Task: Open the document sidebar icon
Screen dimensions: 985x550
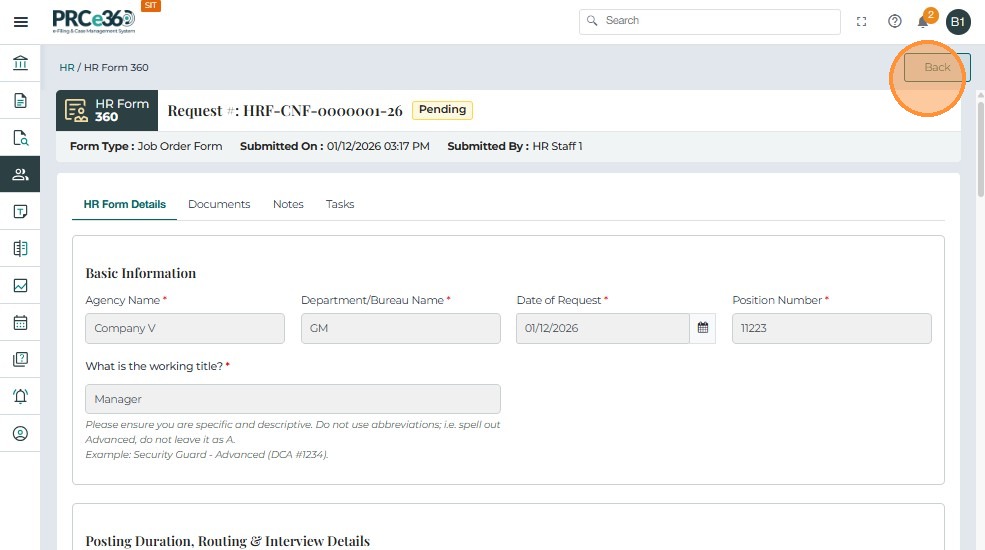Action: pos(20,100)
